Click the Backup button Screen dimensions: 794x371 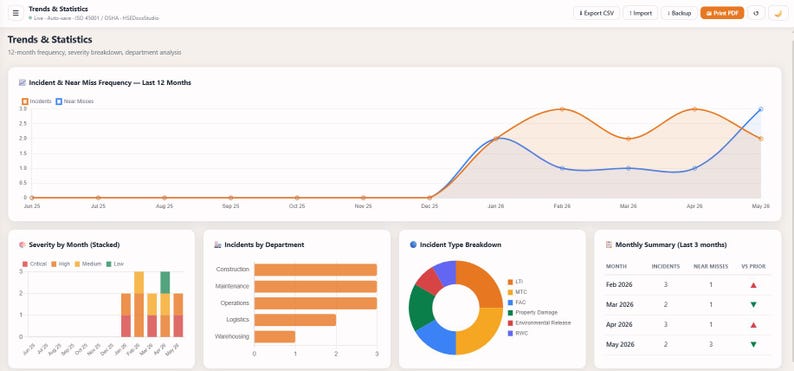pos(679,13)
